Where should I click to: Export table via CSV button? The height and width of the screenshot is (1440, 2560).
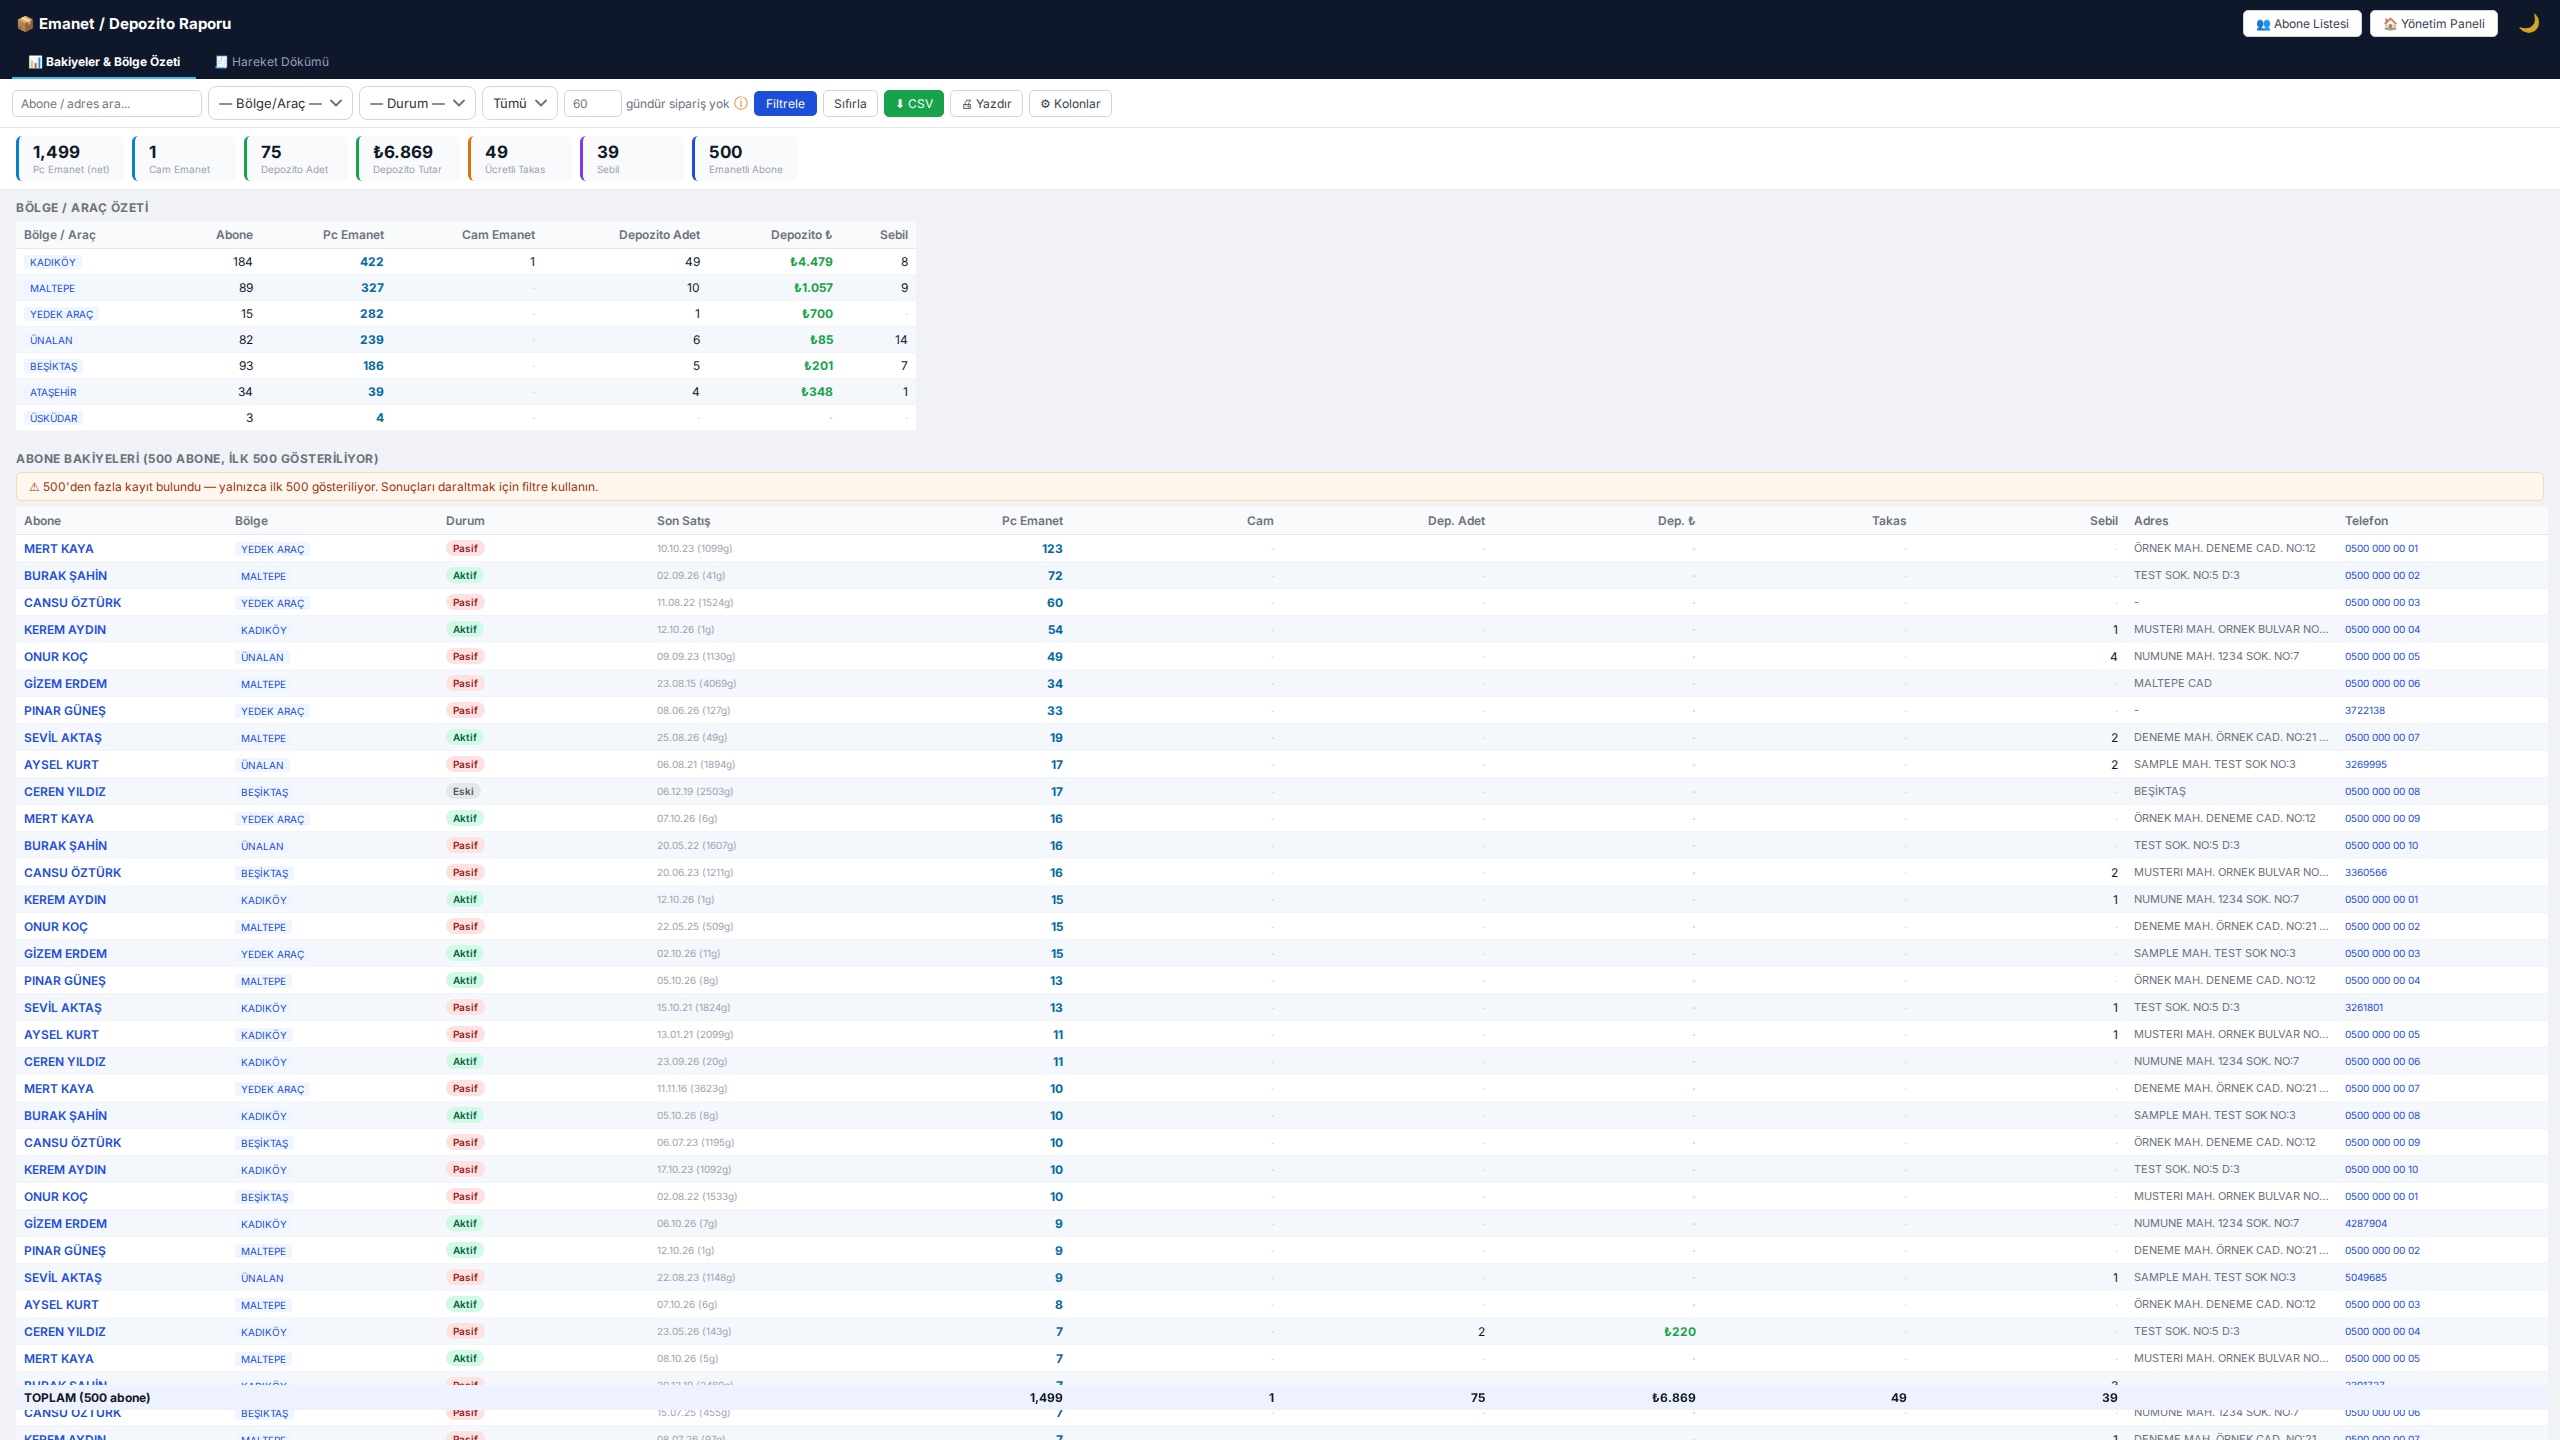(x=914, y=103)
